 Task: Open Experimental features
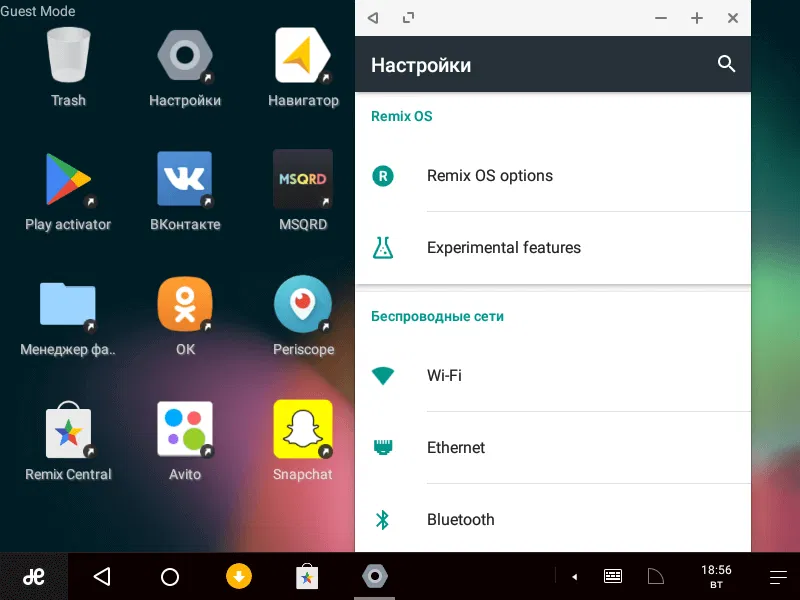[553, 247]
